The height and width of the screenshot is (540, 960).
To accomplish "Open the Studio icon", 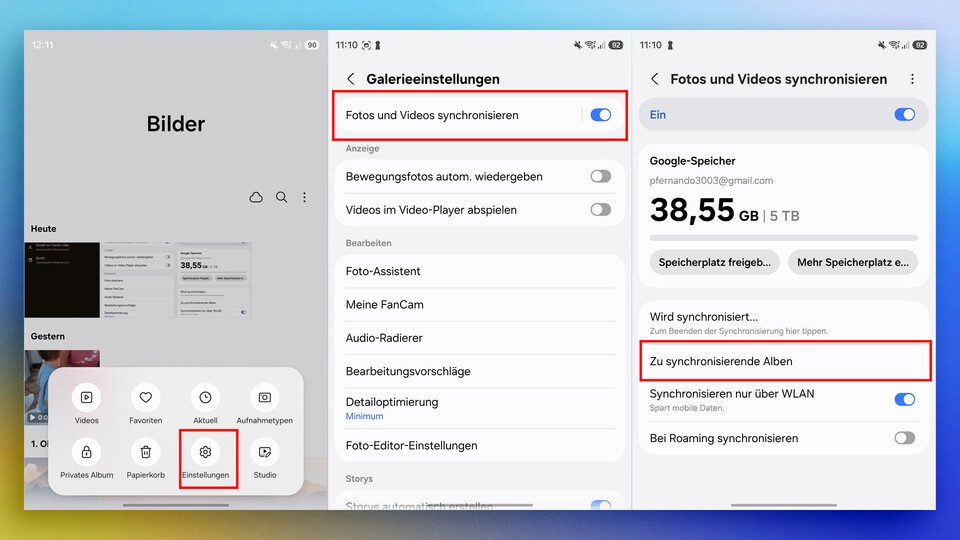I will (264, 452).
